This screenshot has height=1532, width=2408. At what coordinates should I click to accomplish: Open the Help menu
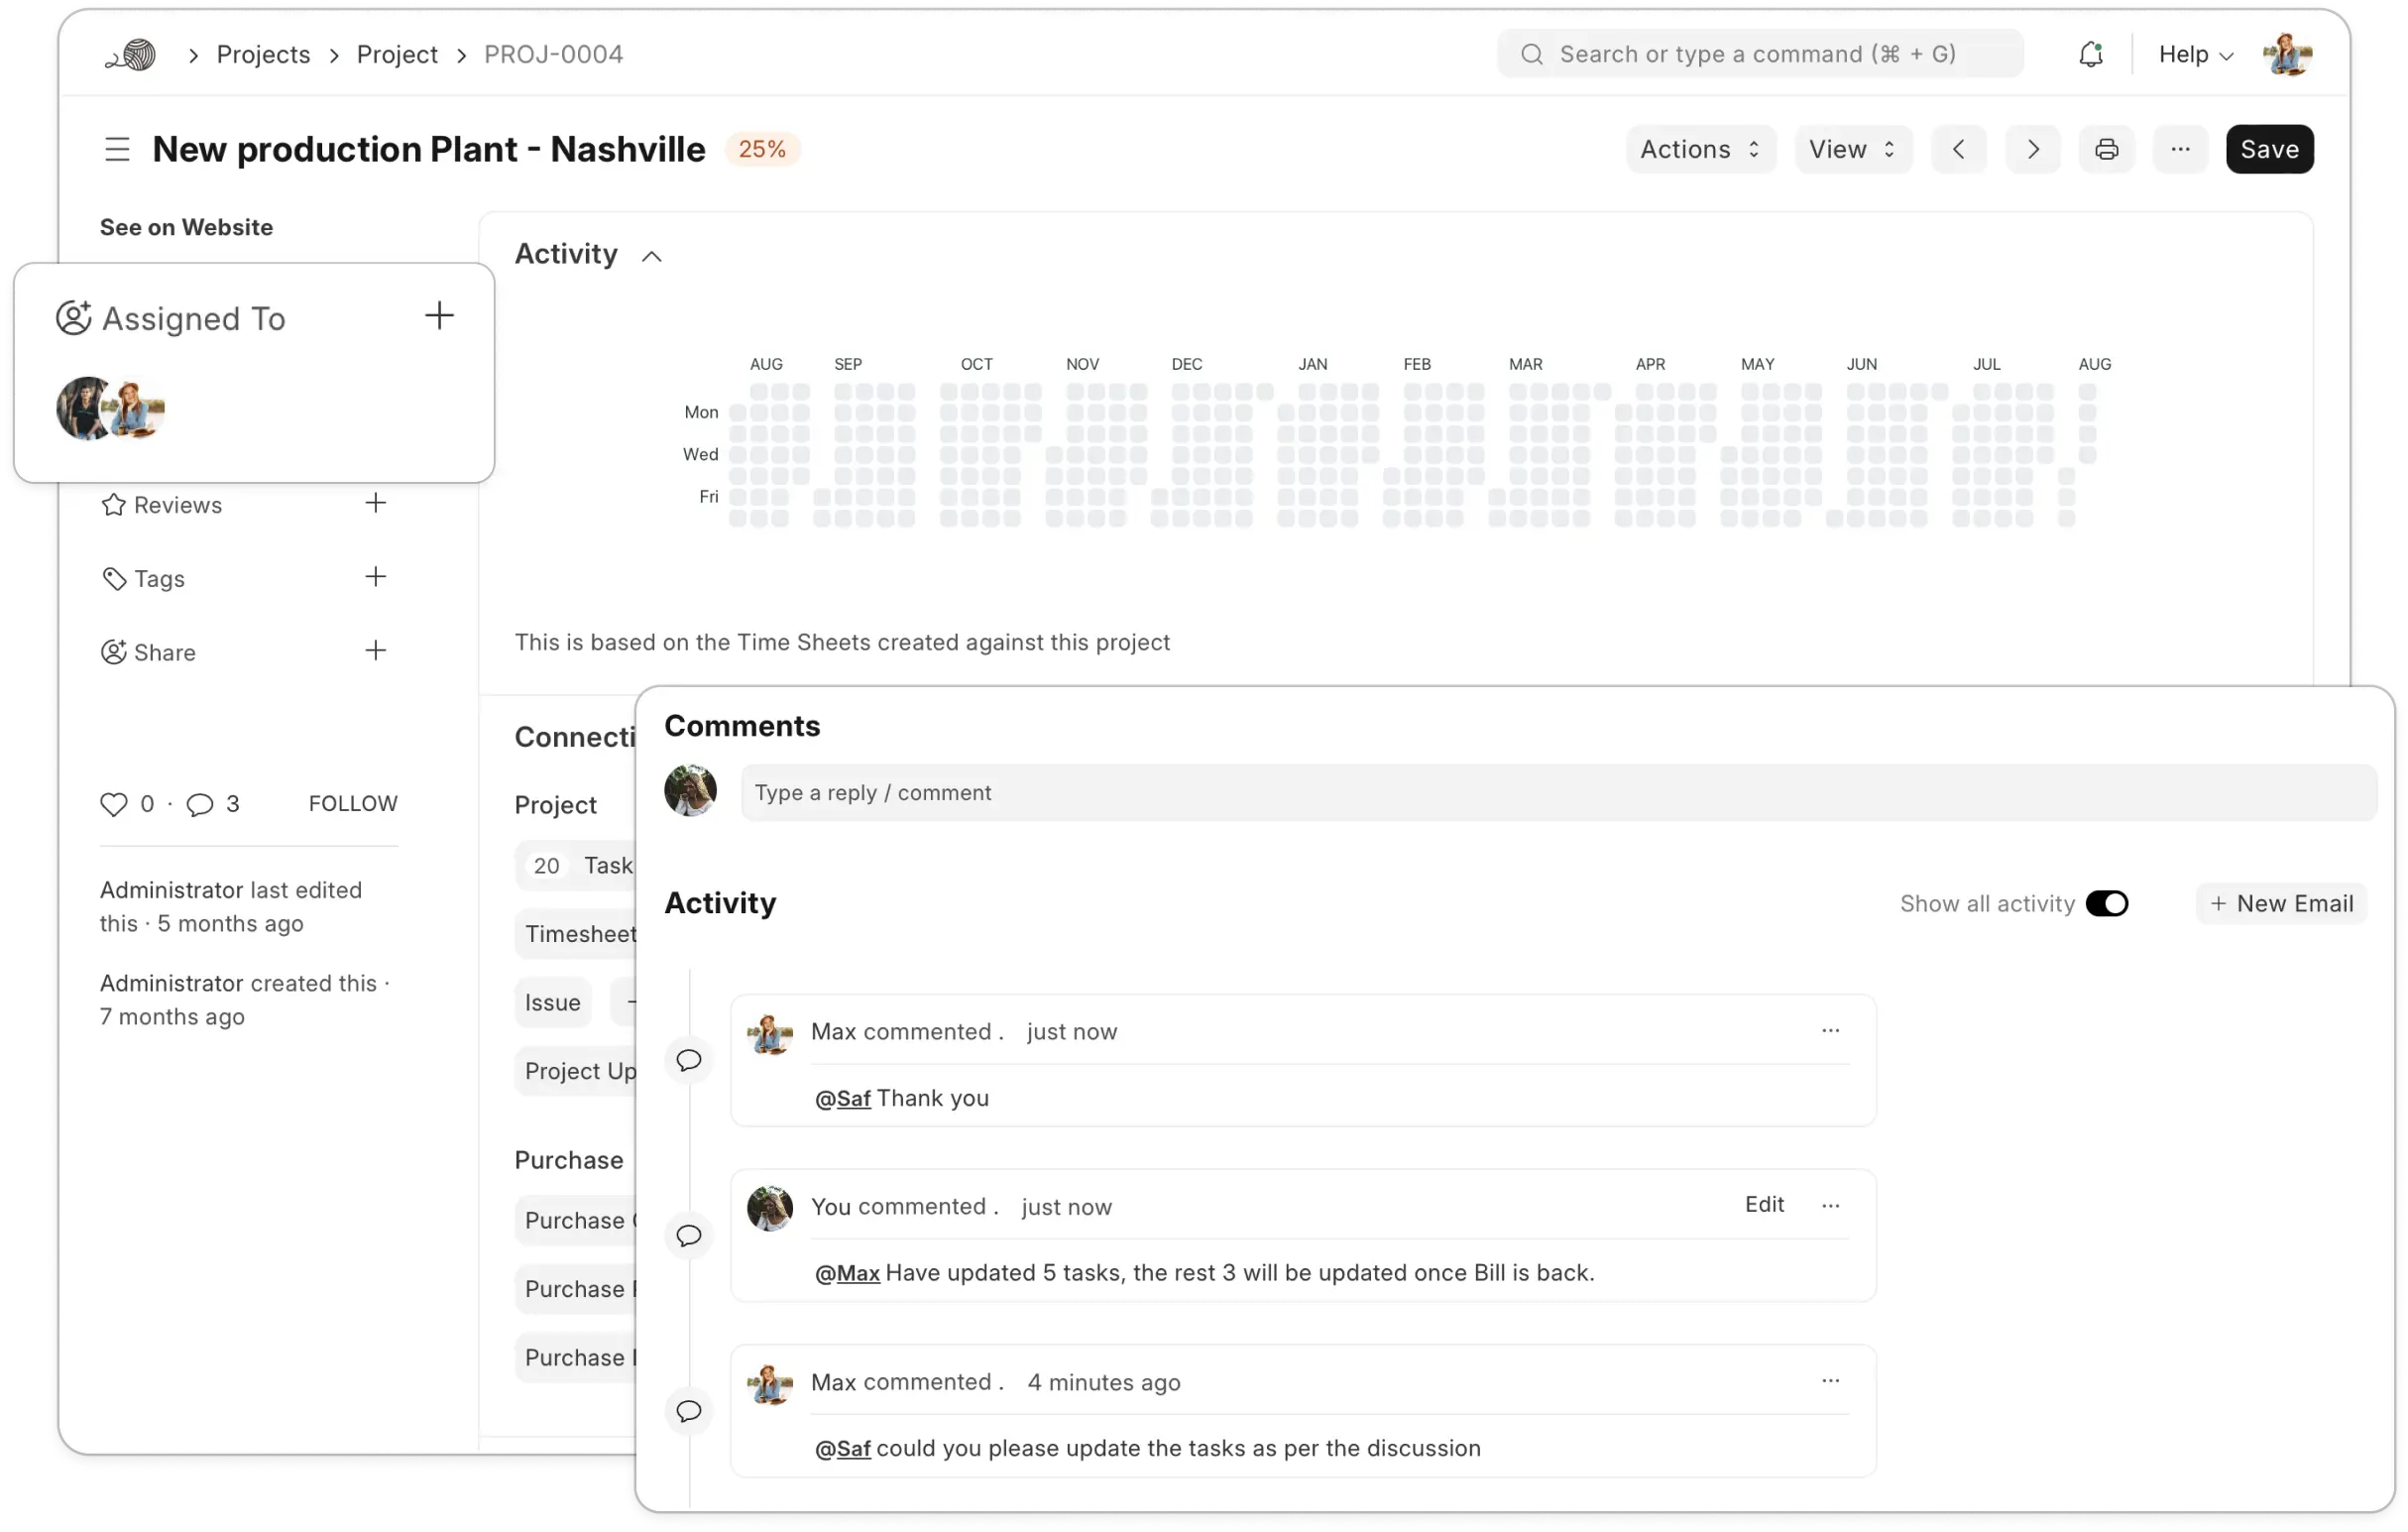(x=2195, y=54)
